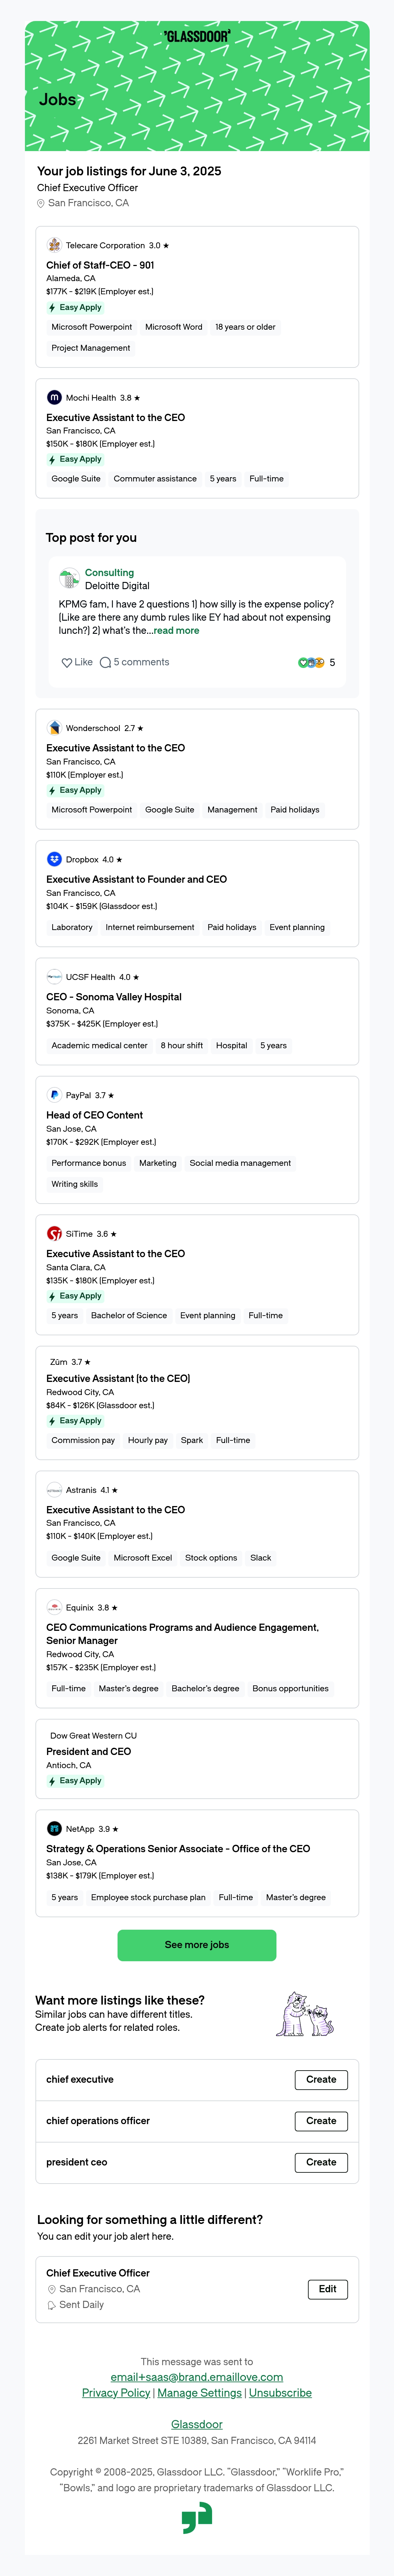This screenshot has width=394, height=2576.
Task: Click the PayPal logo icon
Action: tap(54, 1095)
